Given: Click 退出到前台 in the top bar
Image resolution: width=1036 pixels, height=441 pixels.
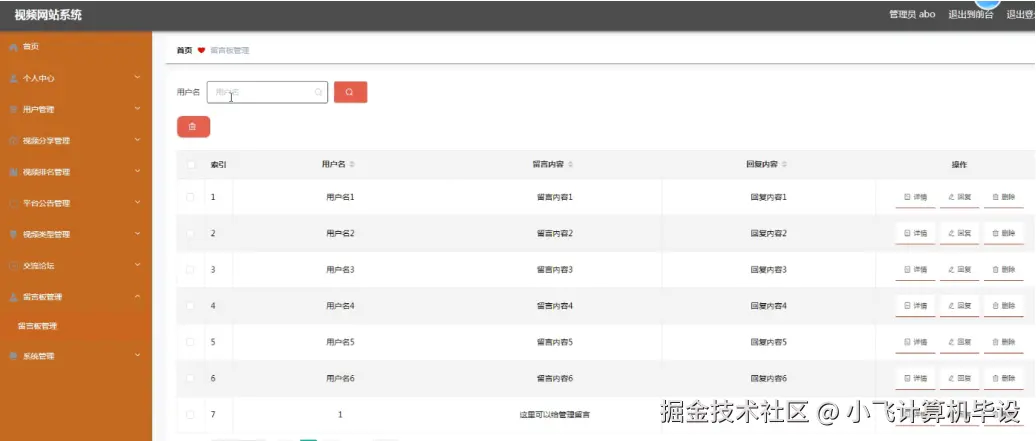Looking at the screenshot, I should [x=971, y=15].
